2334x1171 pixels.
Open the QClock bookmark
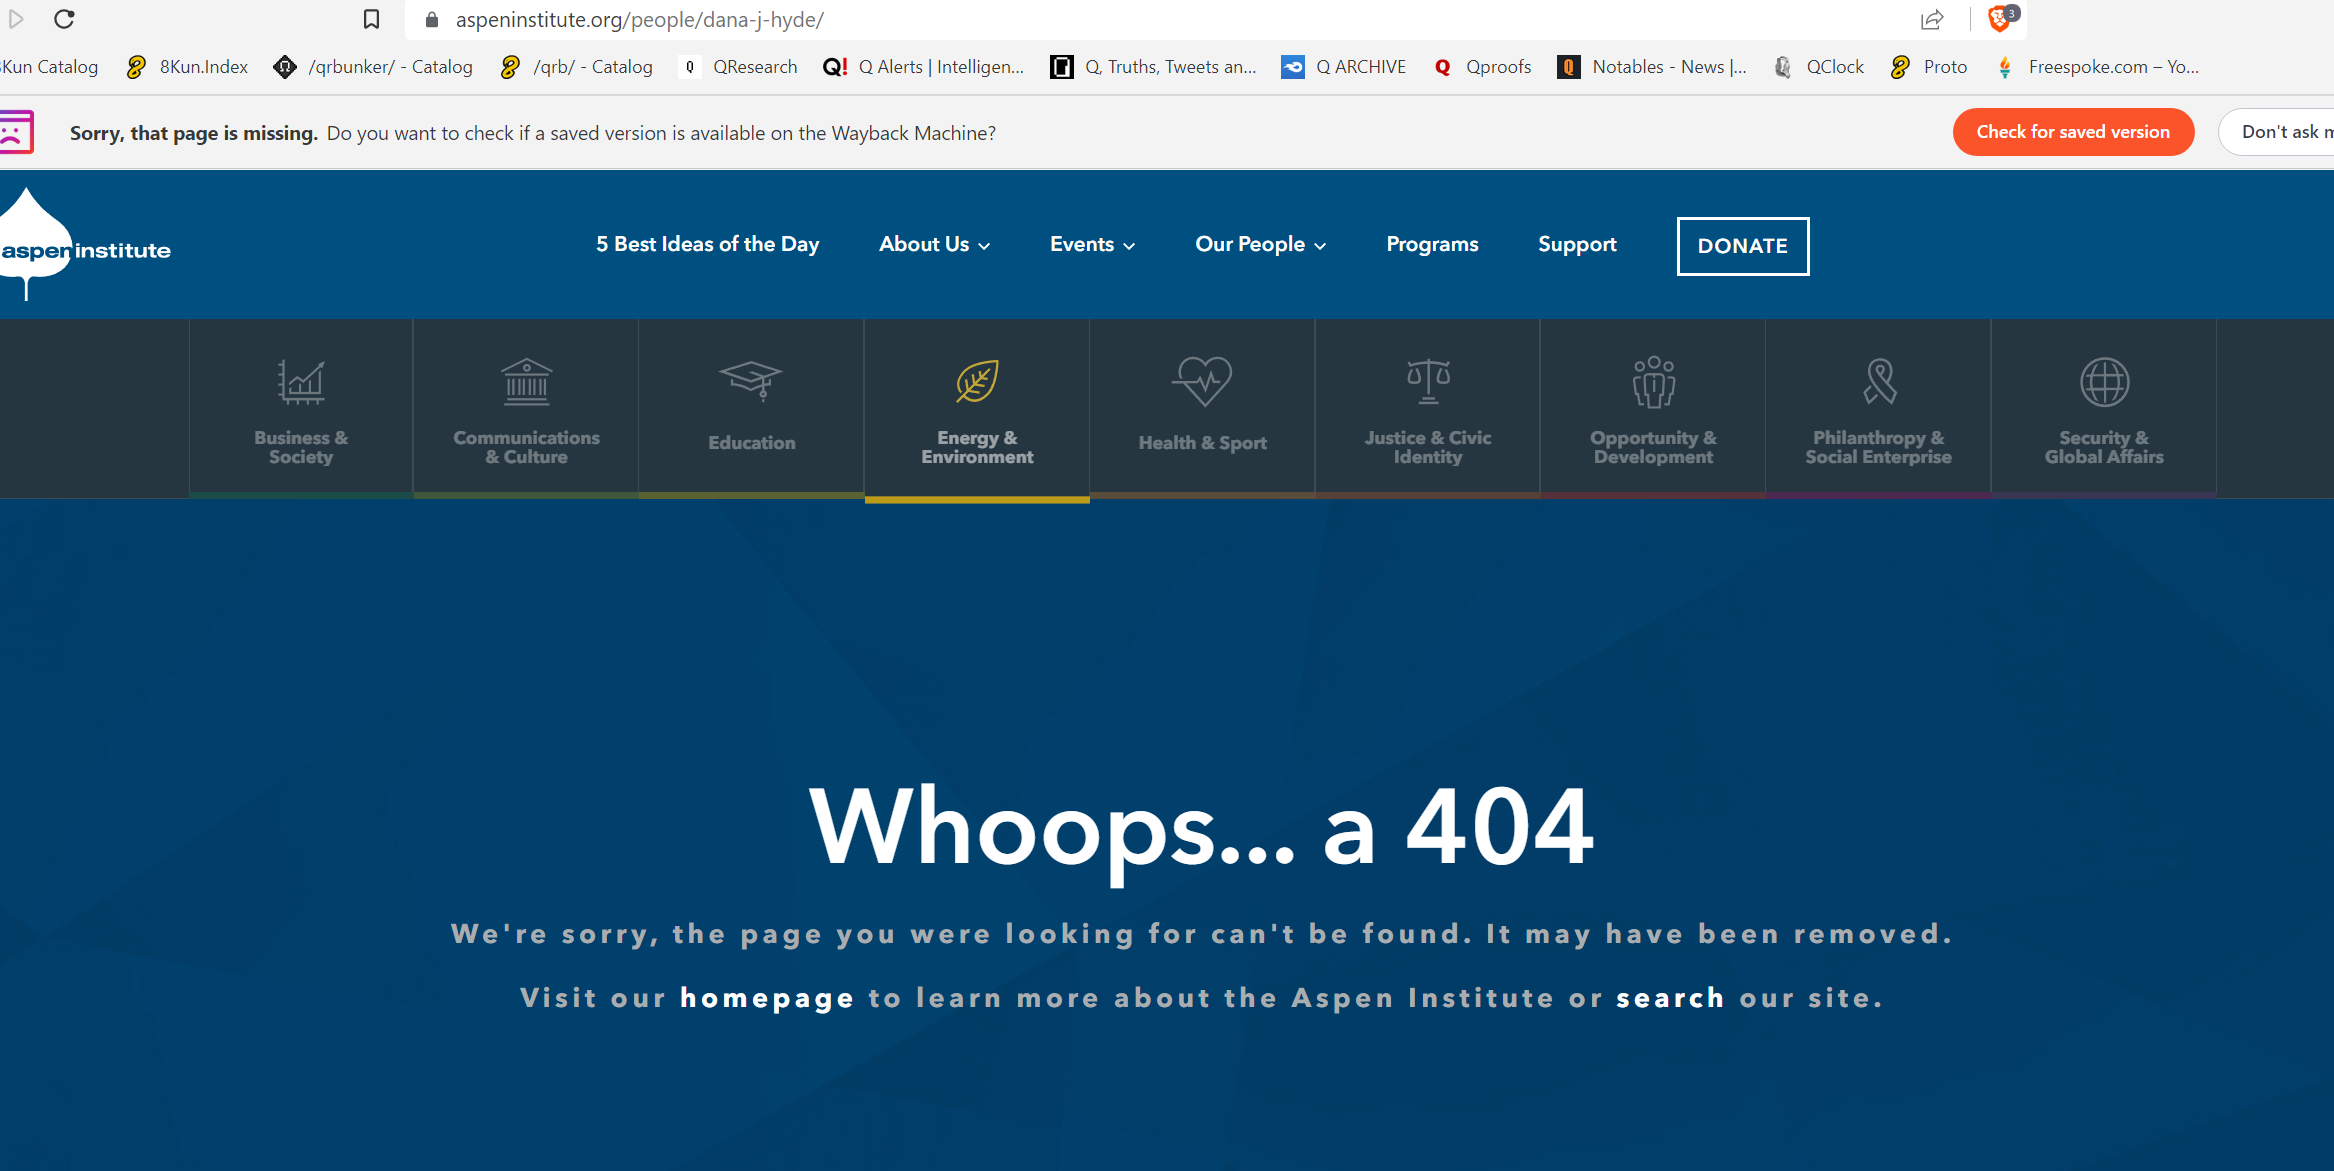[x=1819, y=67]
